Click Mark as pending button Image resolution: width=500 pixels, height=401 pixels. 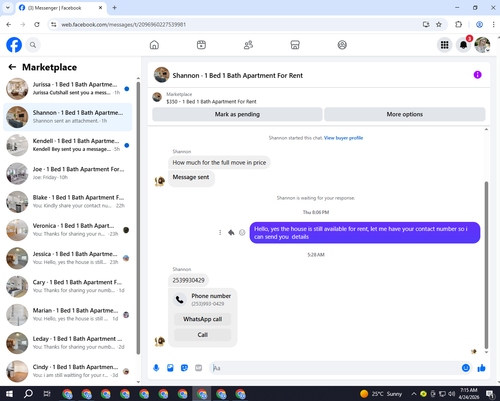[x=237, y=114]
